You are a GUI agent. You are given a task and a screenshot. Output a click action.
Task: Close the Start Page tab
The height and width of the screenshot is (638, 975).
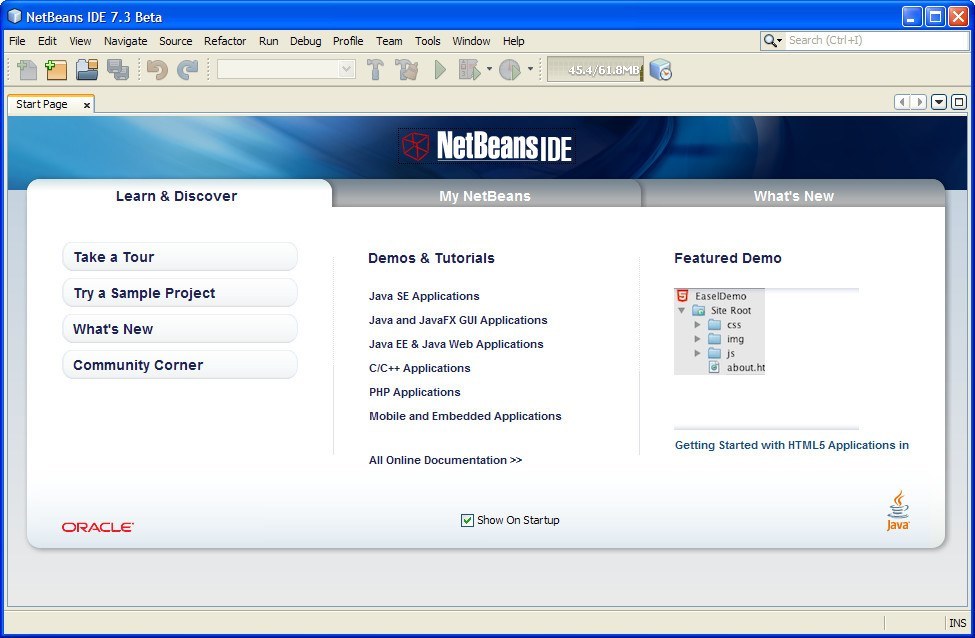[x=86, y=105]
